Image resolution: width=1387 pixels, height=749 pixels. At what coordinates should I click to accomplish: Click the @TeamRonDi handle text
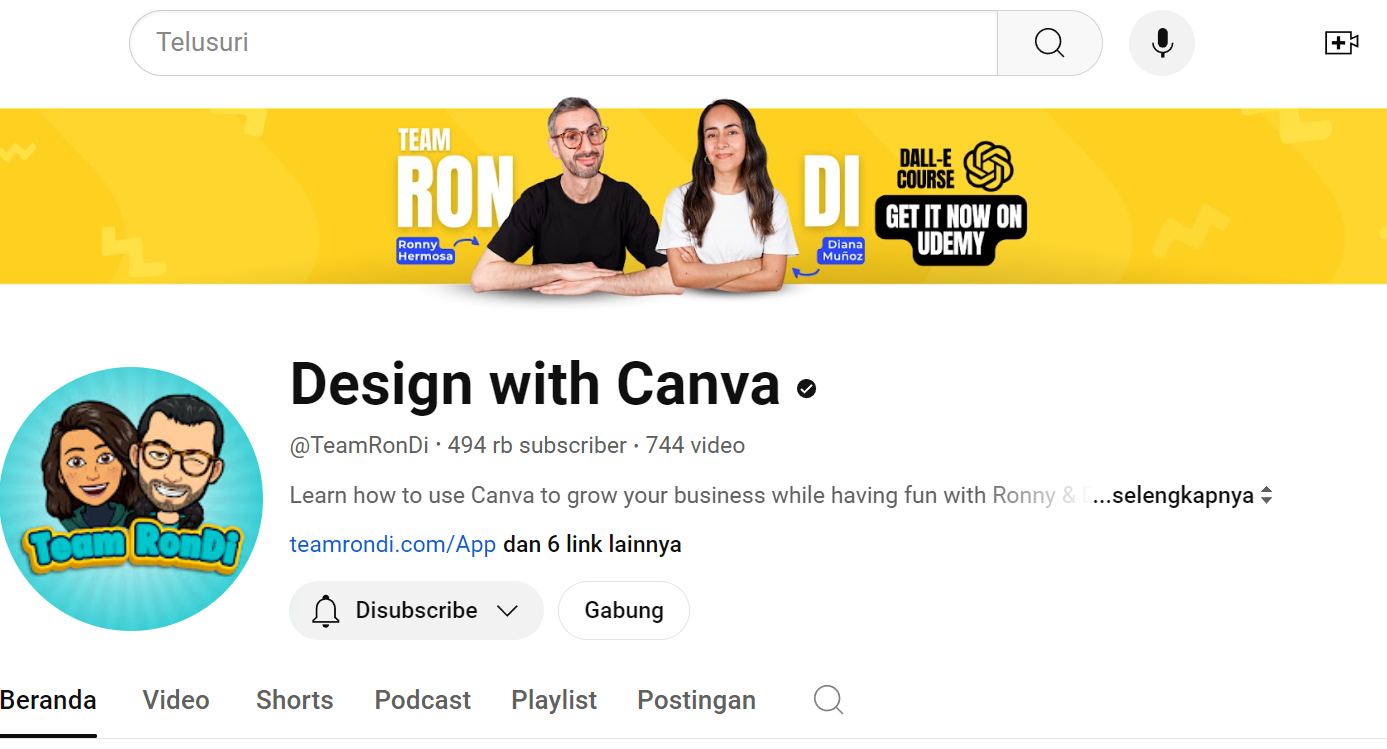coord(359,446)
